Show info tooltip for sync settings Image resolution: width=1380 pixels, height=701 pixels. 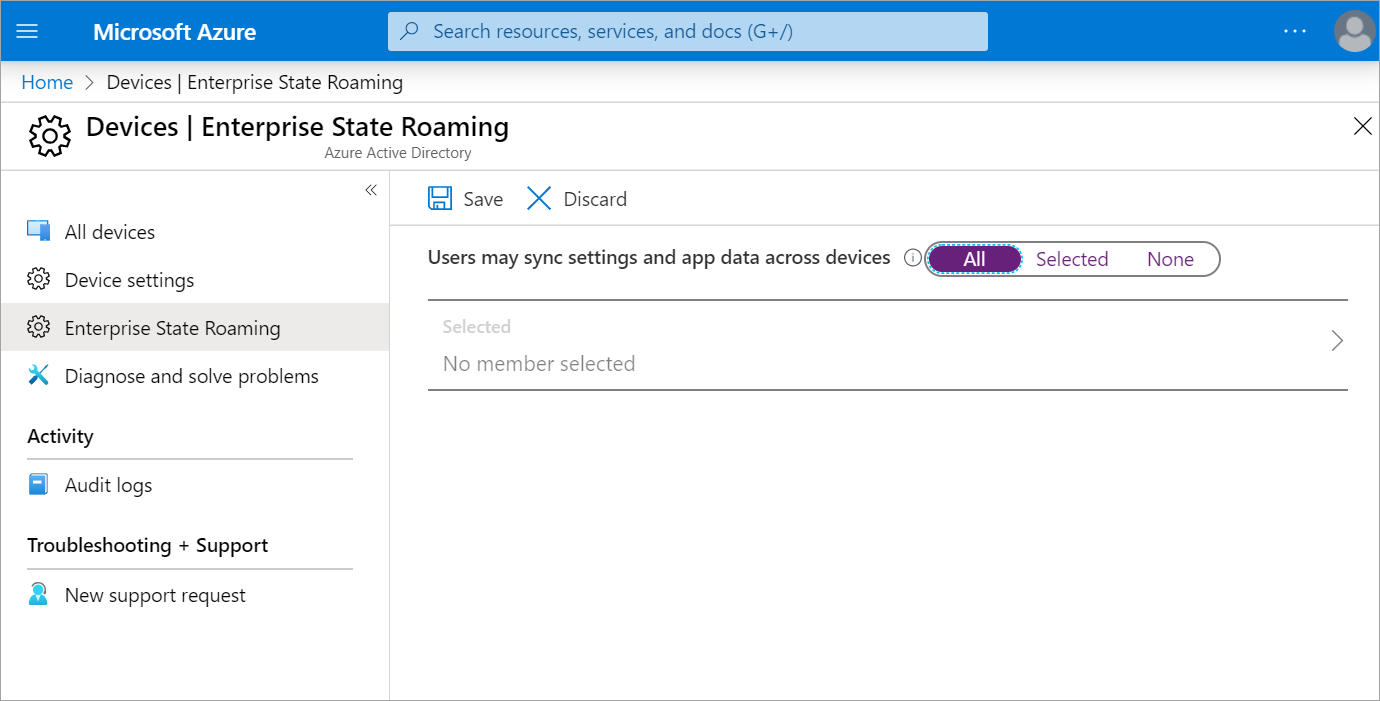912,258
